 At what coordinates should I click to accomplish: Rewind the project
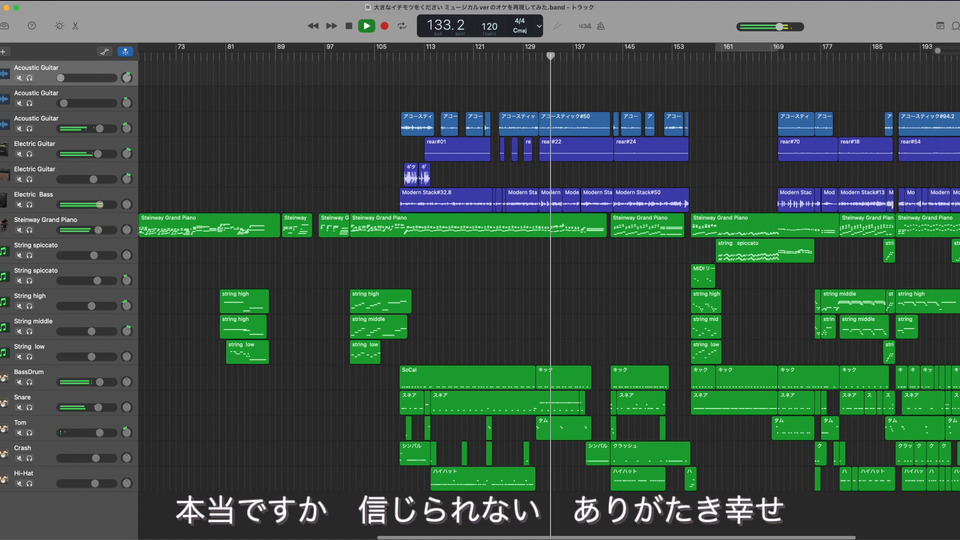pos(313,26)
